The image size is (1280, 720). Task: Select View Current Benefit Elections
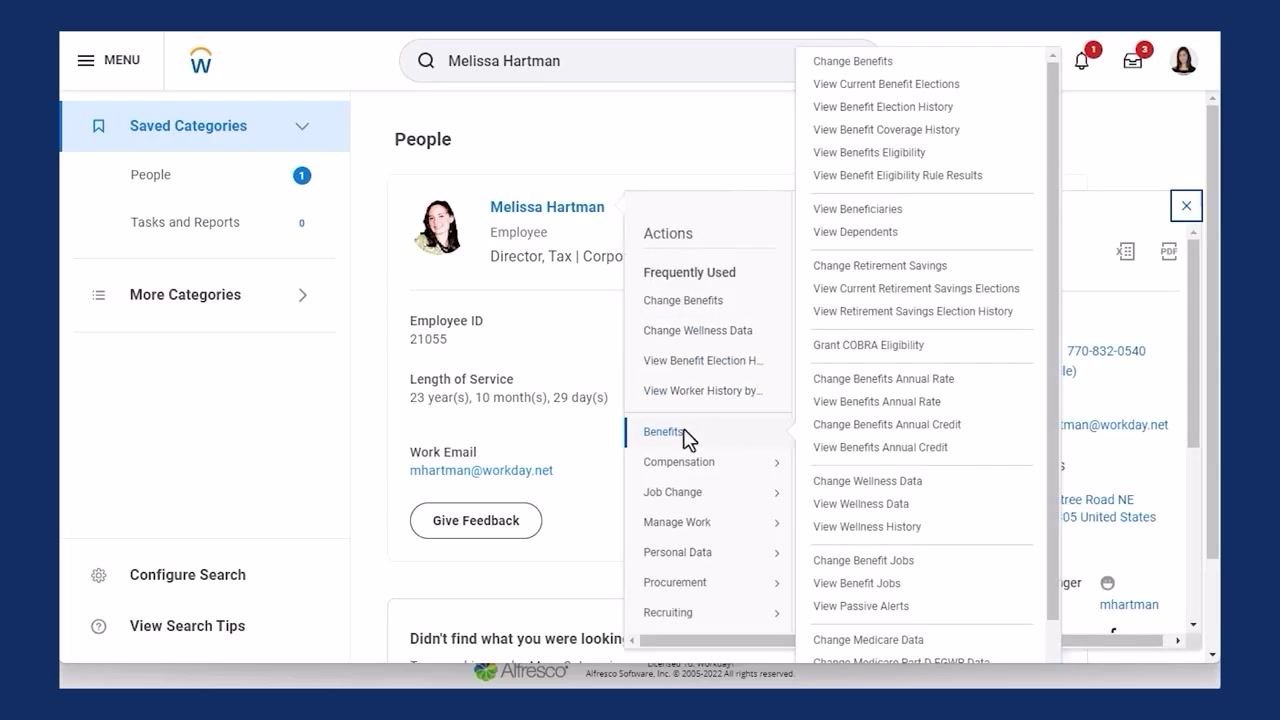pos(886,84)
